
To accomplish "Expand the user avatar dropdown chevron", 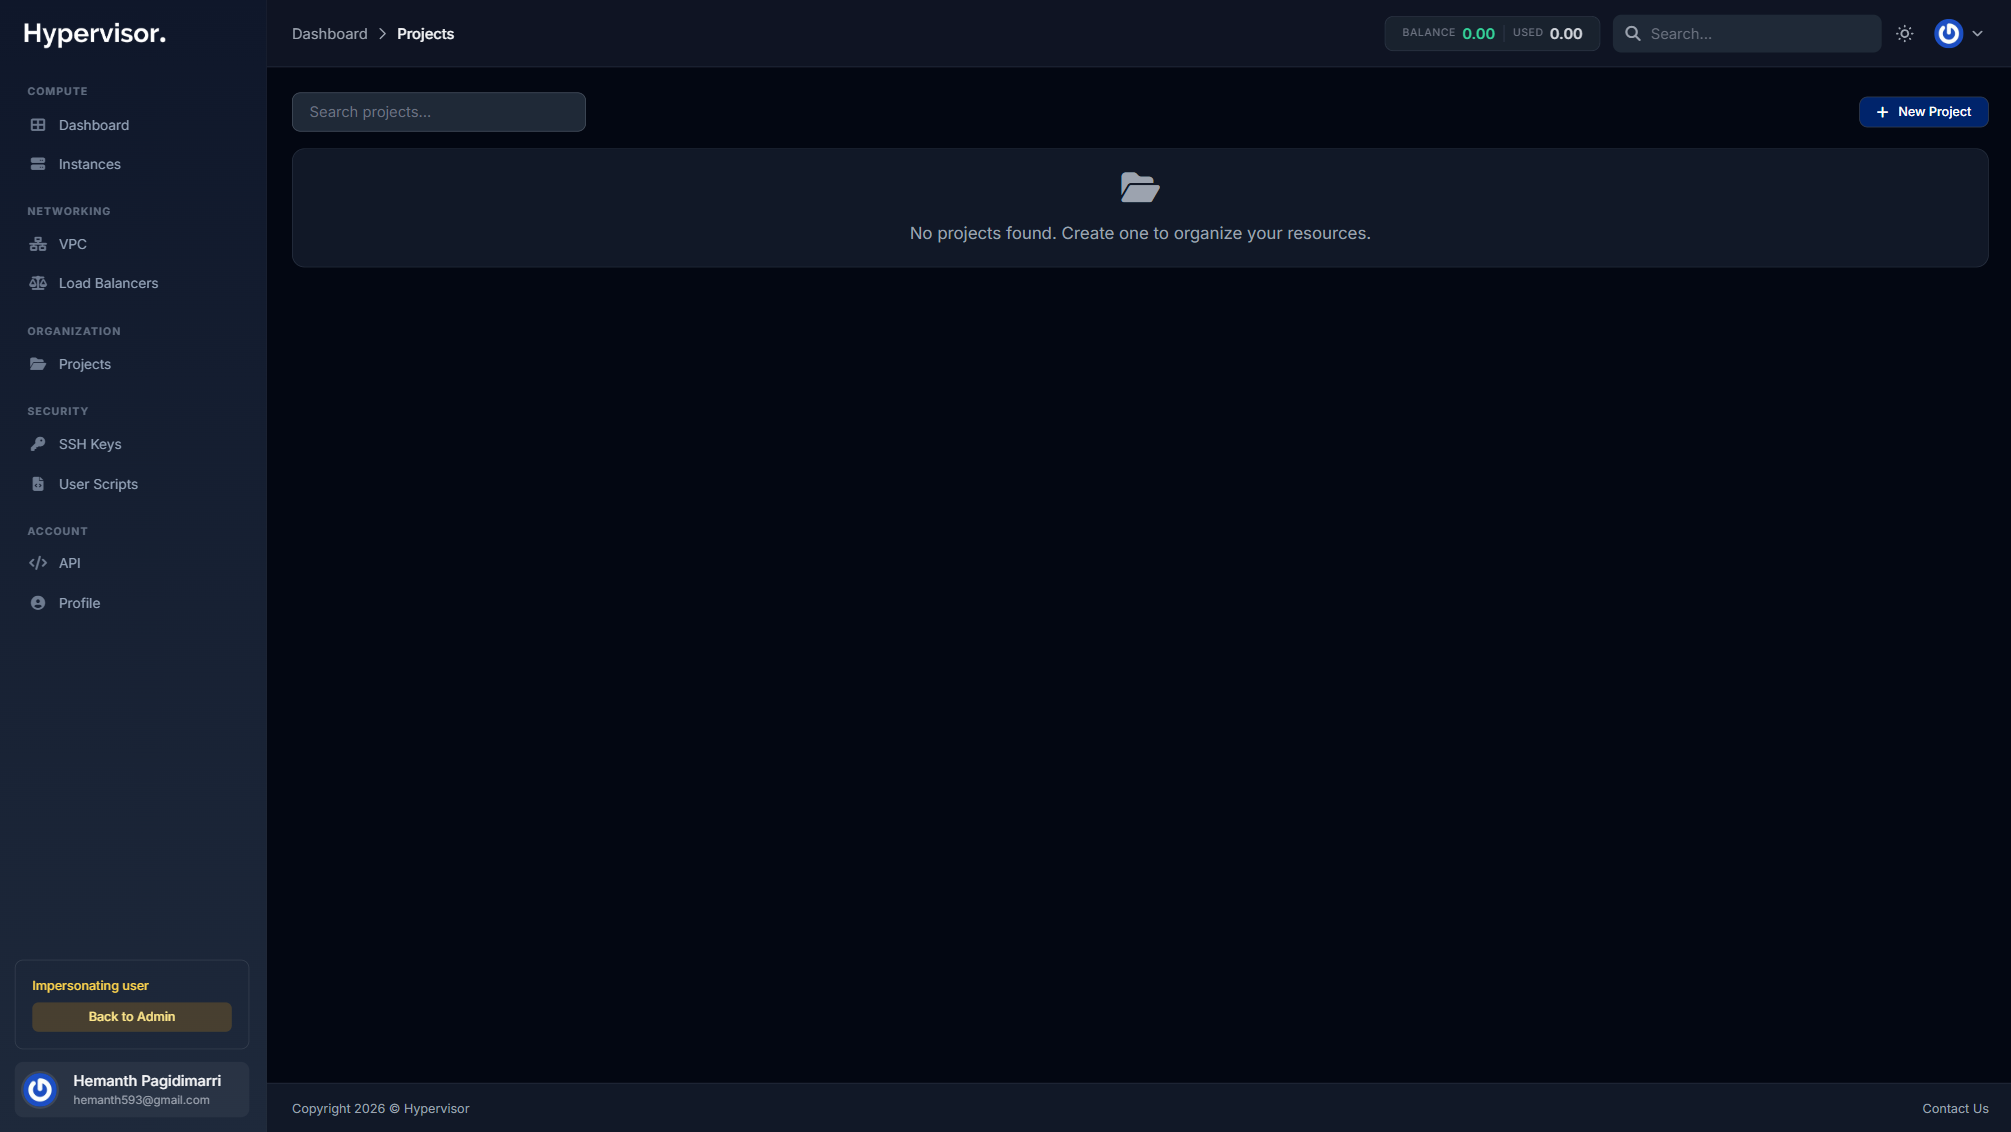I will (1977, 34).
